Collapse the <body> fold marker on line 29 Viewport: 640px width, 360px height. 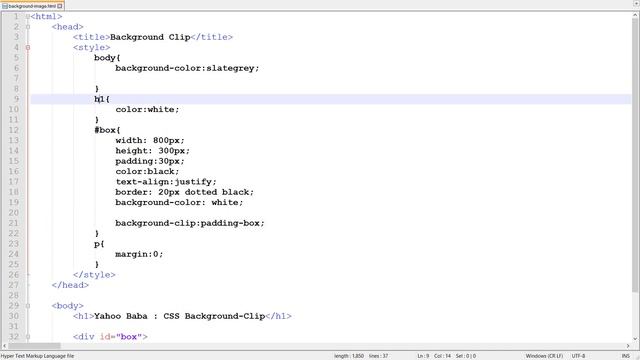(28, 306)
